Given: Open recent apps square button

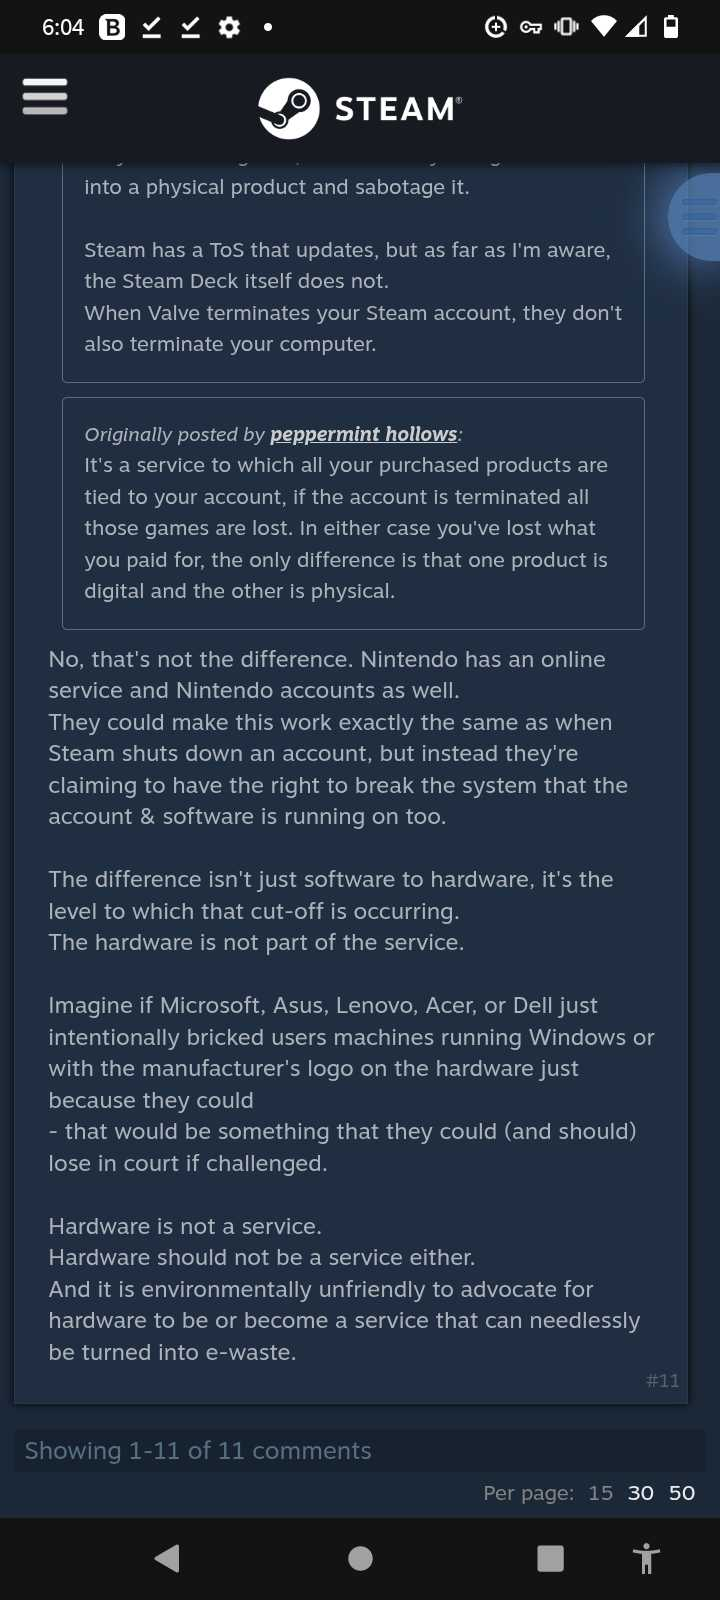Looking at the screenshot, I should [550, 1558].
